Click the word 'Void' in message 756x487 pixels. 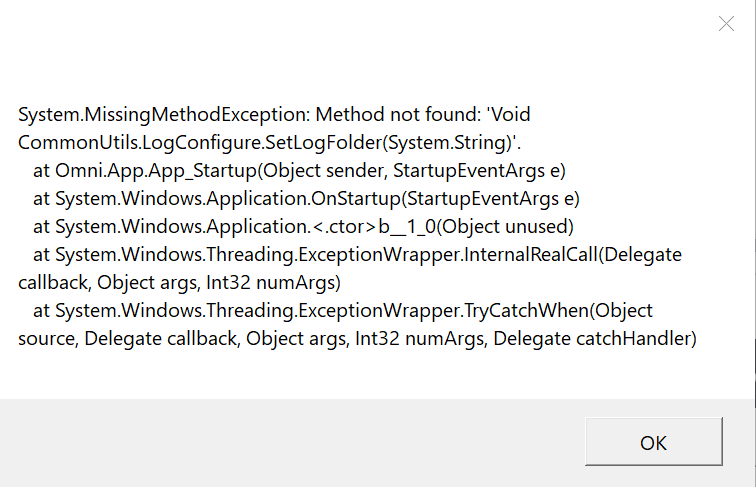point(511,115)
